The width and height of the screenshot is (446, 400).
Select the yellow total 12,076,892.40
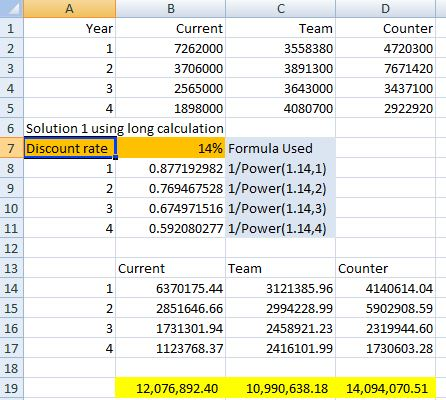pos(171,388)
